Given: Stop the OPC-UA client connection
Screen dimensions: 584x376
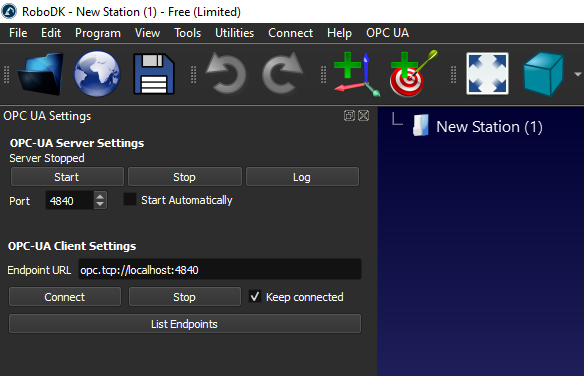Looking at the screenshot, I should click(x=184, y=297).
